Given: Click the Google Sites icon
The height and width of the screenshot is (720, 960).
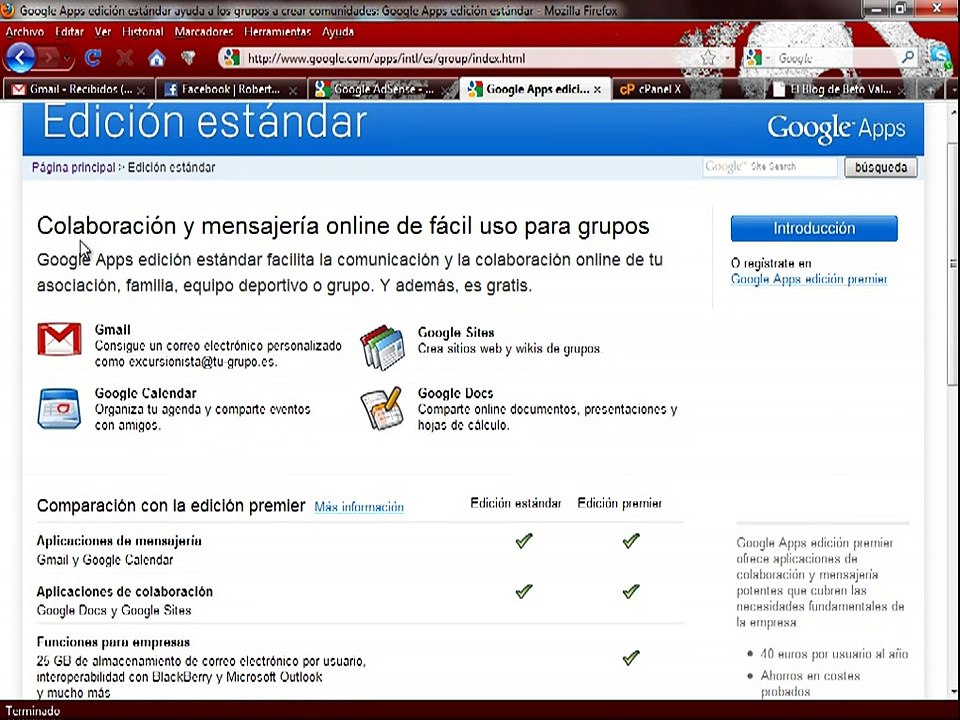Looking at the screenshot, I should (382, 347).
